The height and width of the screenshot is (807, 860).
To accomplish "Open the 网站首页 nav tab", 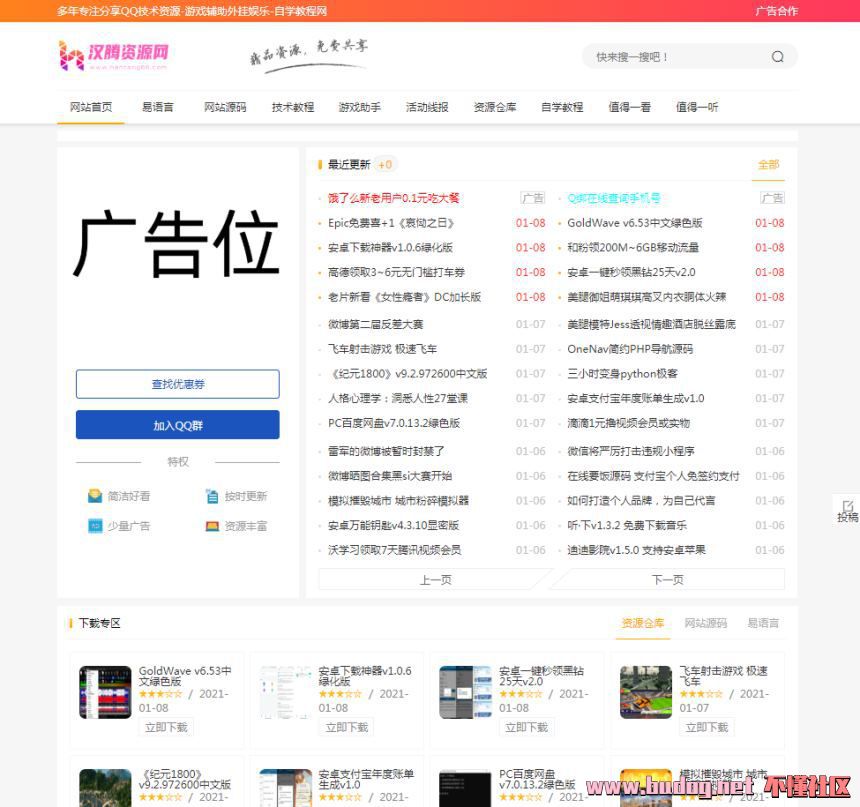I will [91, 107].
